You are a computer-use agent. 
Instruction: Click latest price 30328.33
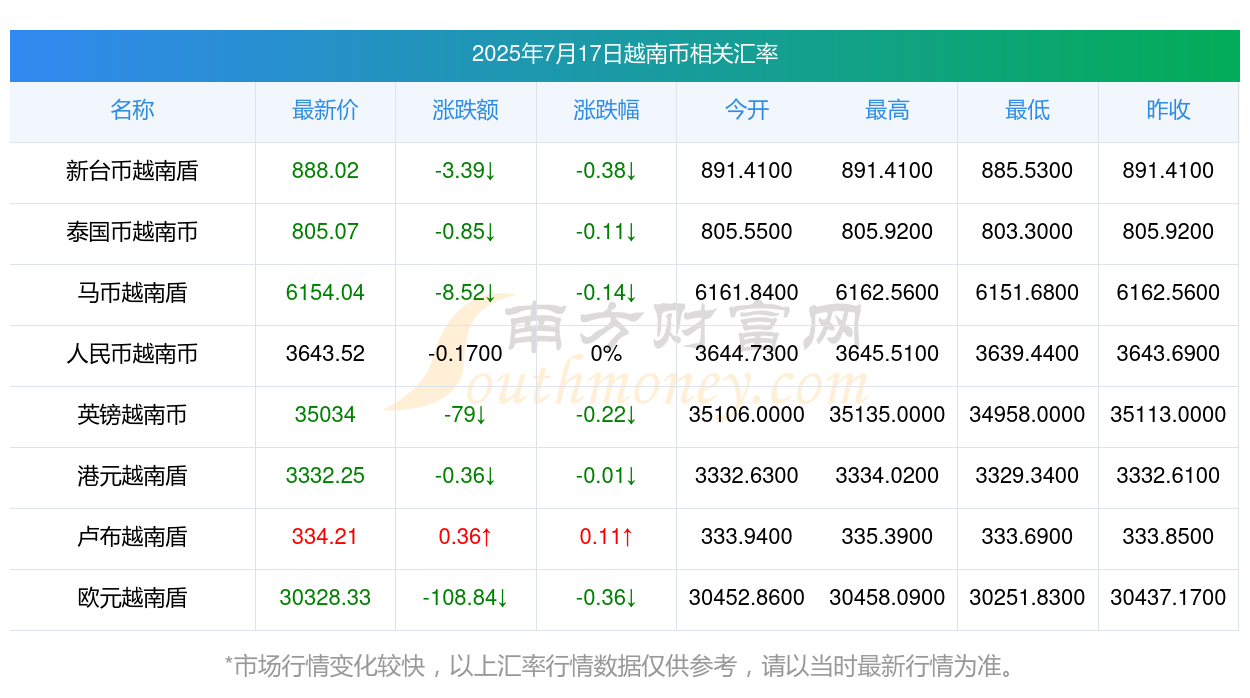point(325,598)
